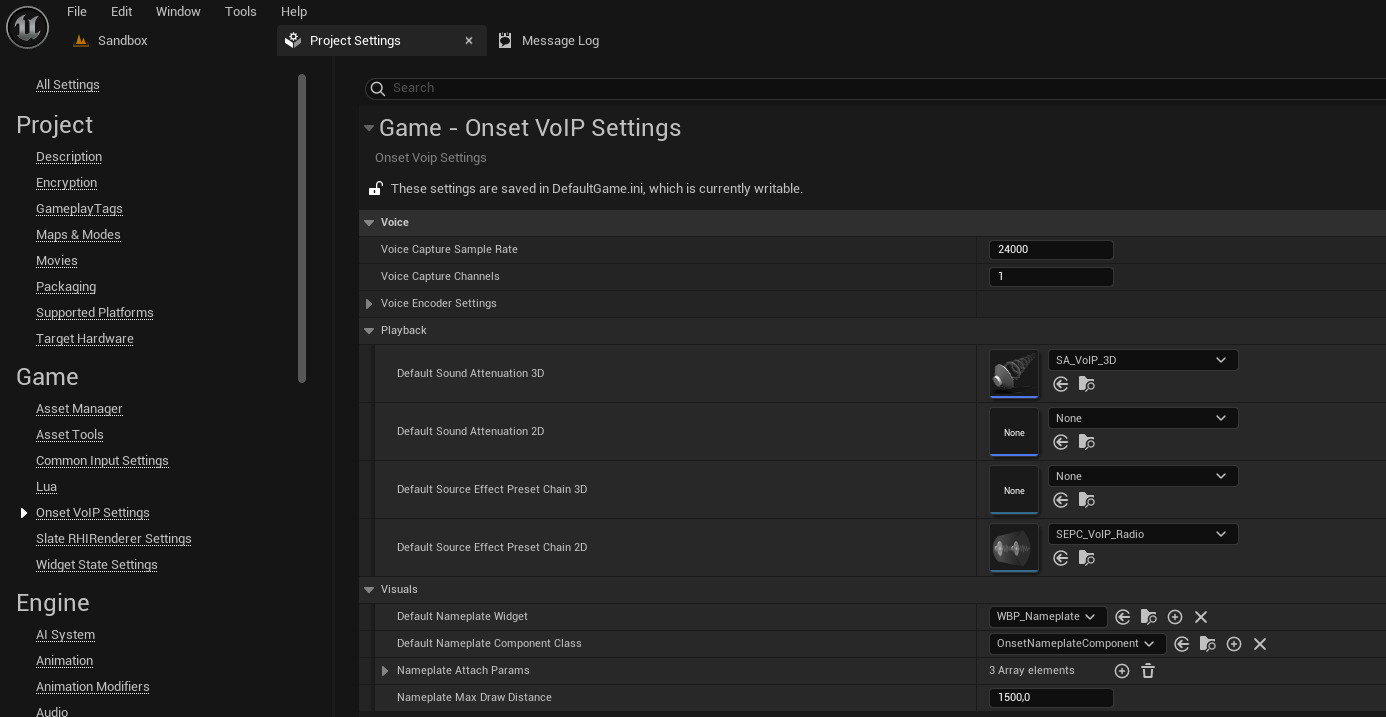
Task: Use selected asset for Source Effect Preset Chain 3D
Action: pyautogui.click(x=1061, y=501)
